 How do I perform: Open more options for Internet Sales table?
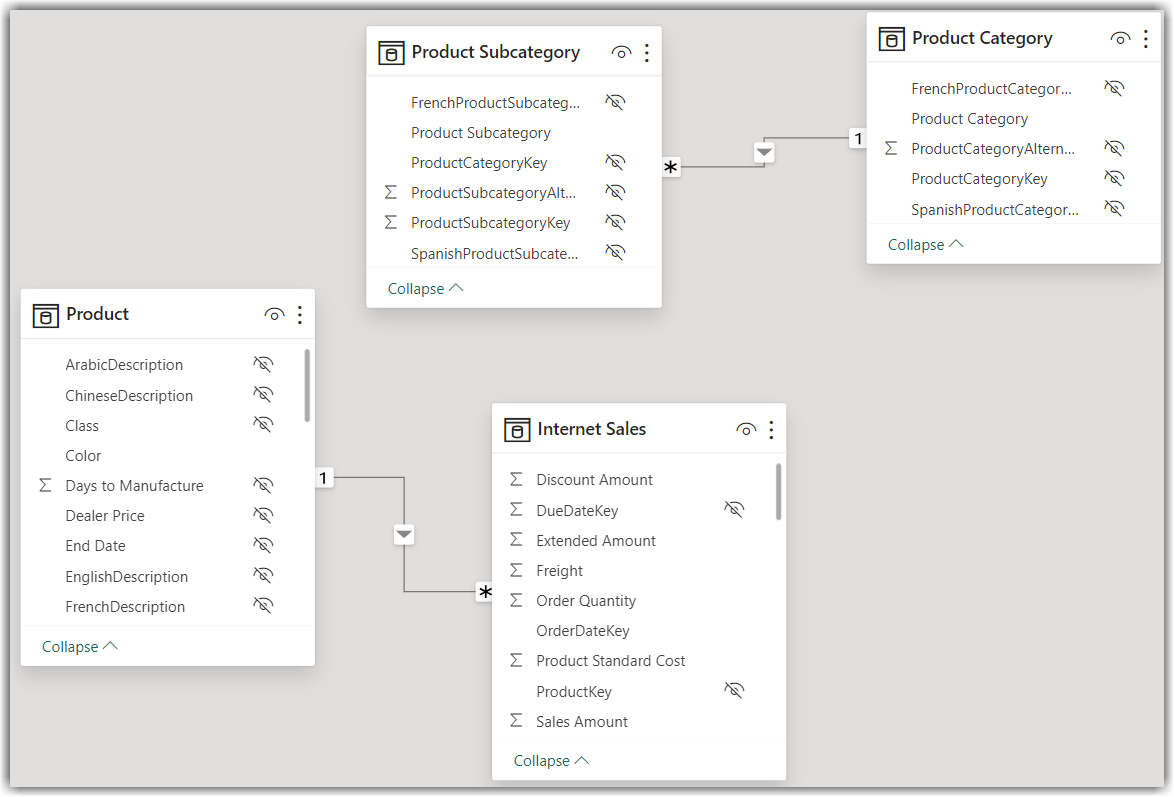[771, 430]
